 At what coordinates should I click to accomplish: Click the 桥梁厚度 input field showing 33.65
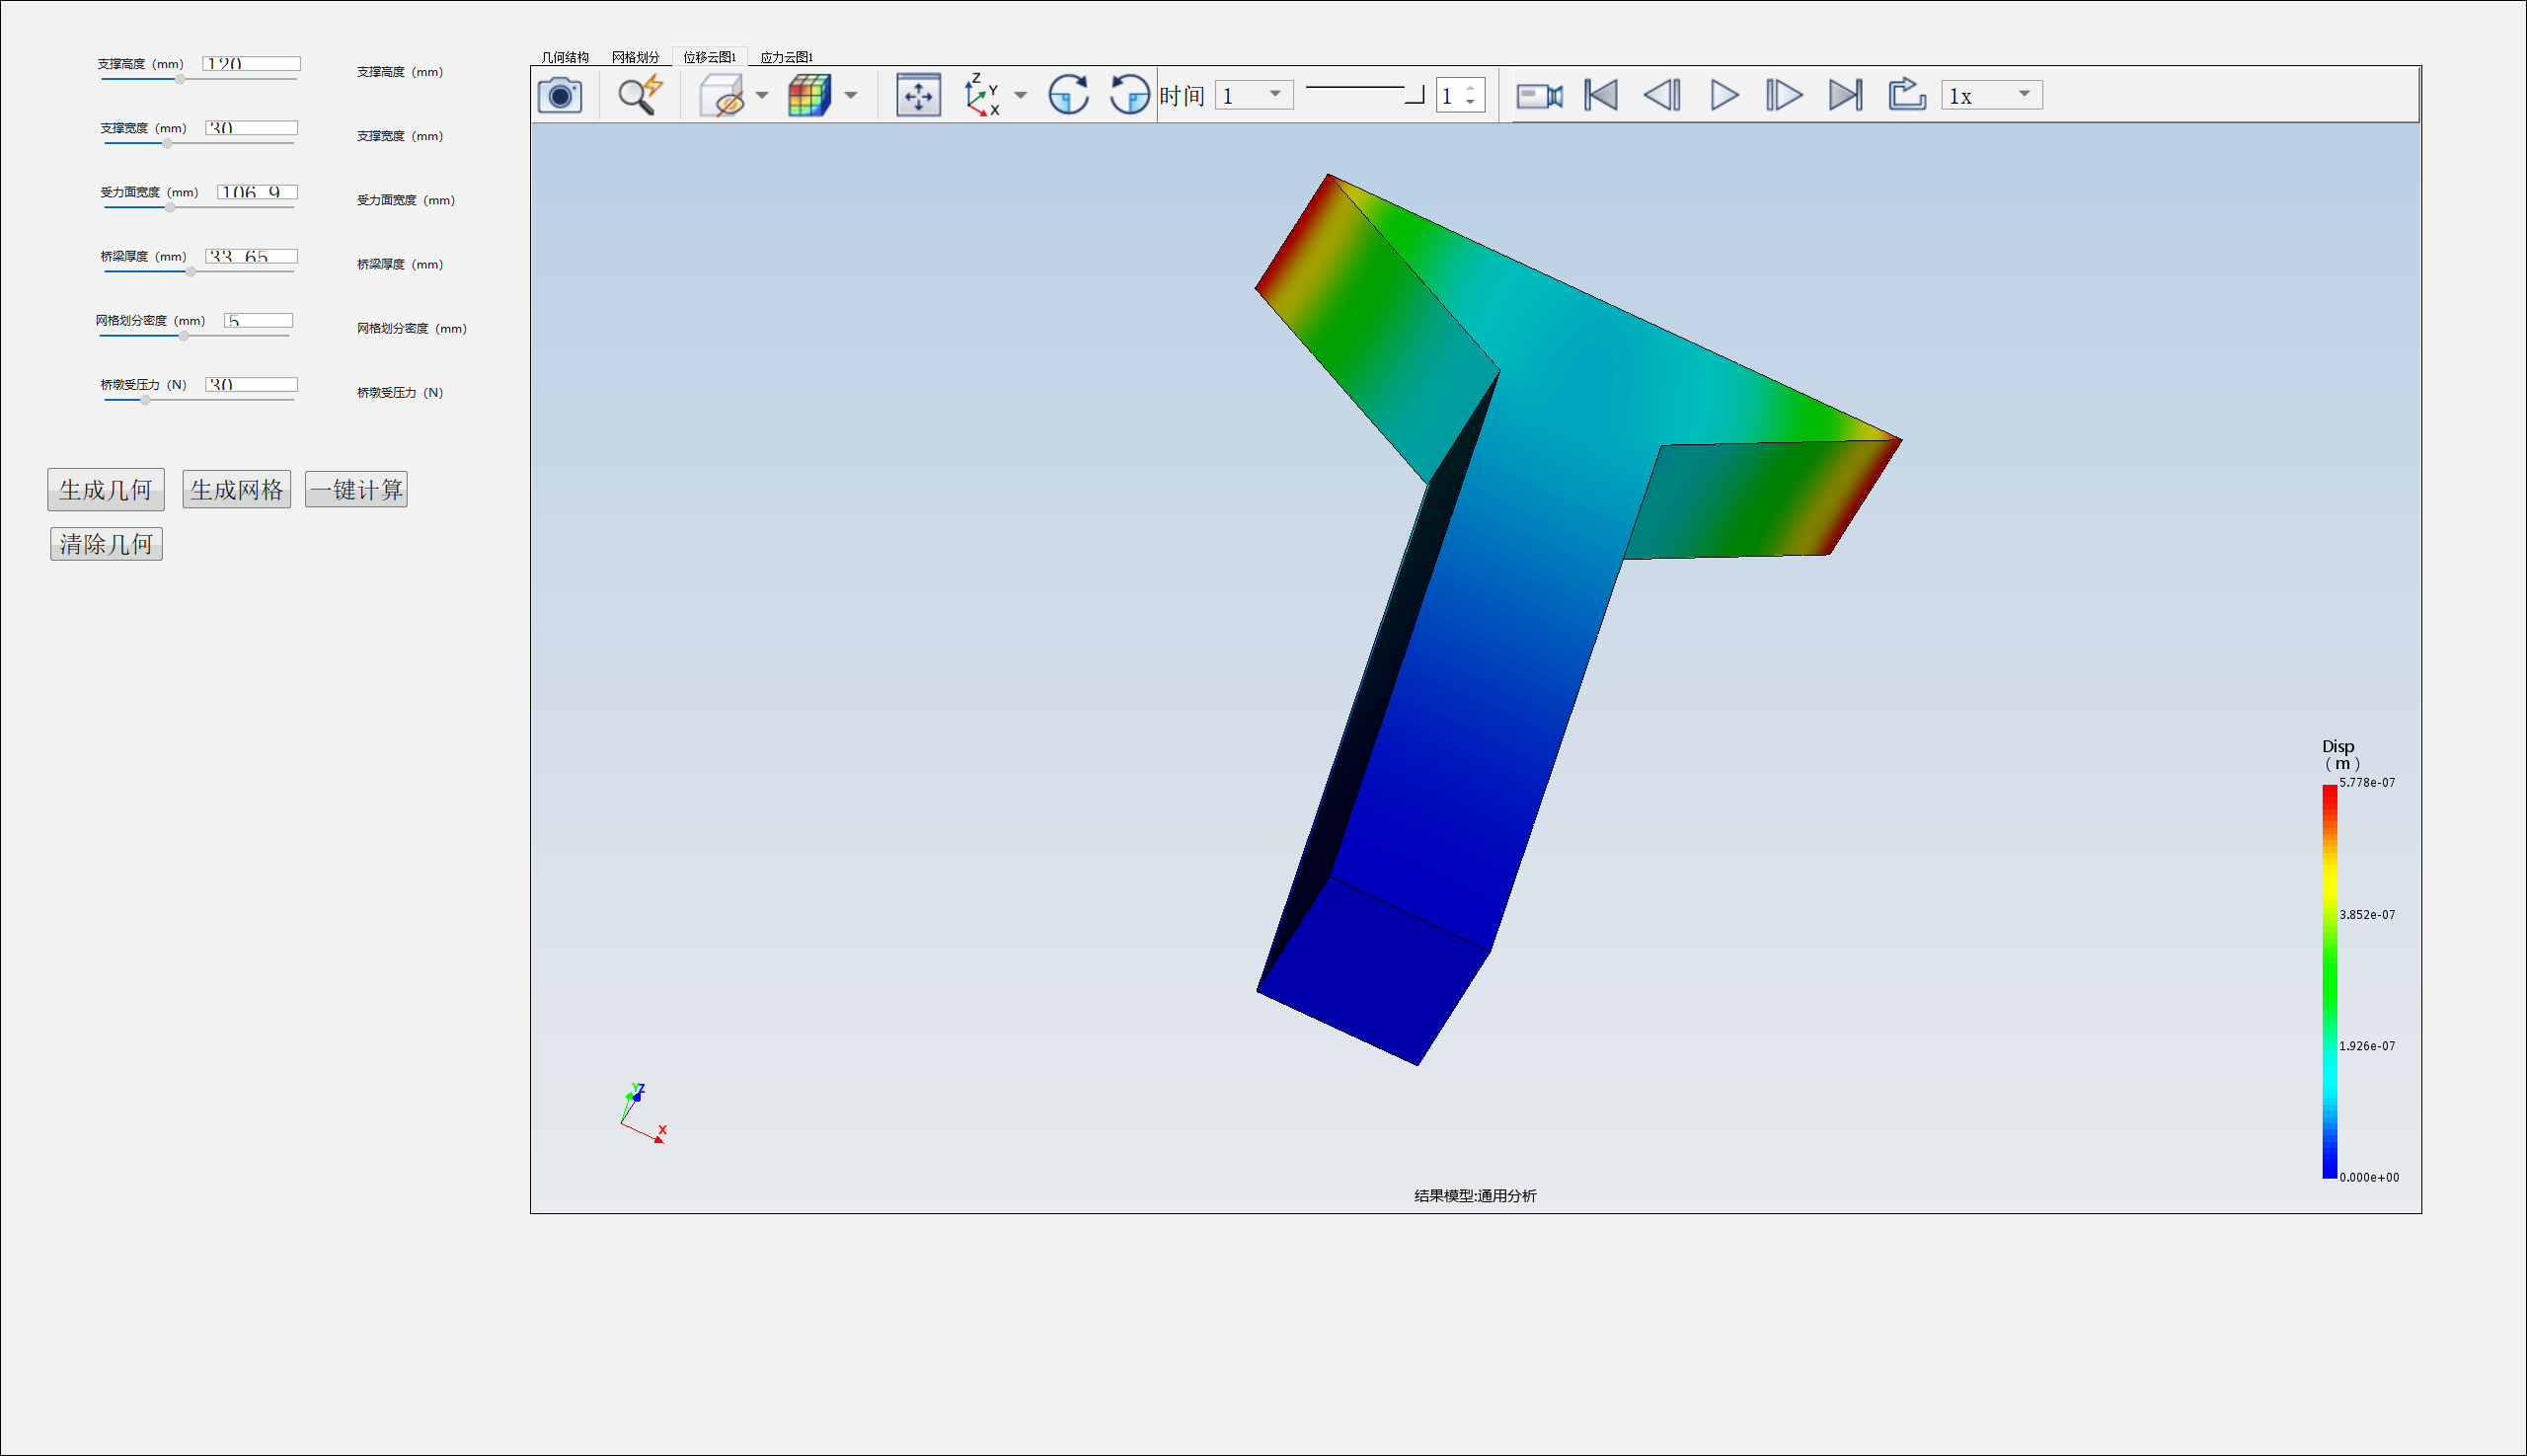click(252, 255)
